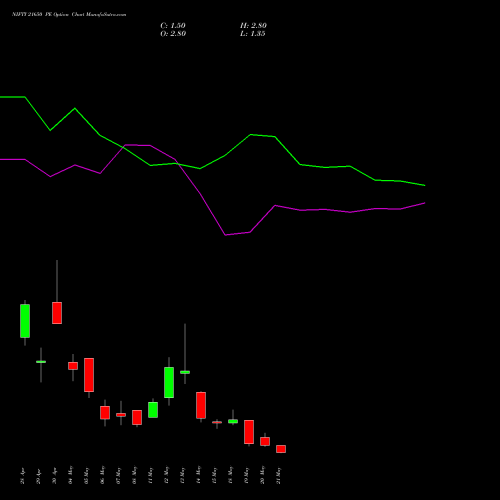Select the 06 May date label

[x=102, y=475]
